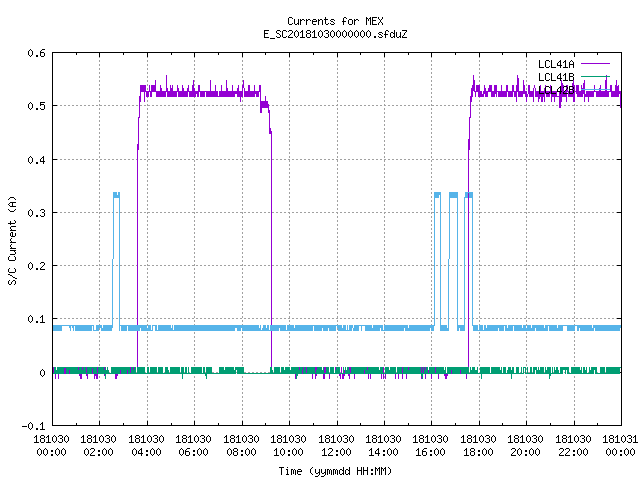Click the purple LCL41A legend line sample
The image size is (640, 480).
tap(595, 64)
